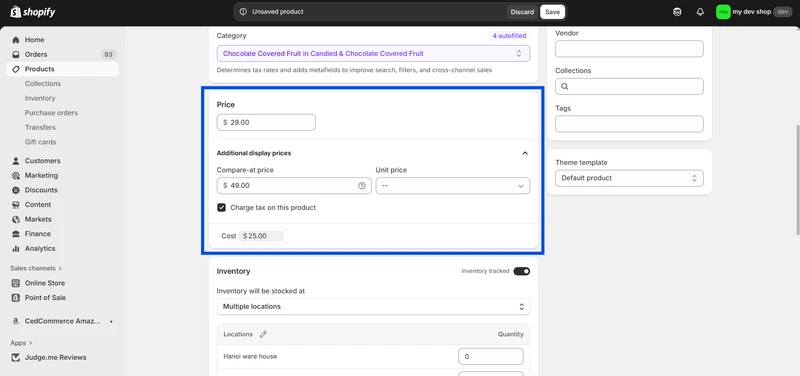Expand the Apps section
800x376 pixels.
pos(21,343)
